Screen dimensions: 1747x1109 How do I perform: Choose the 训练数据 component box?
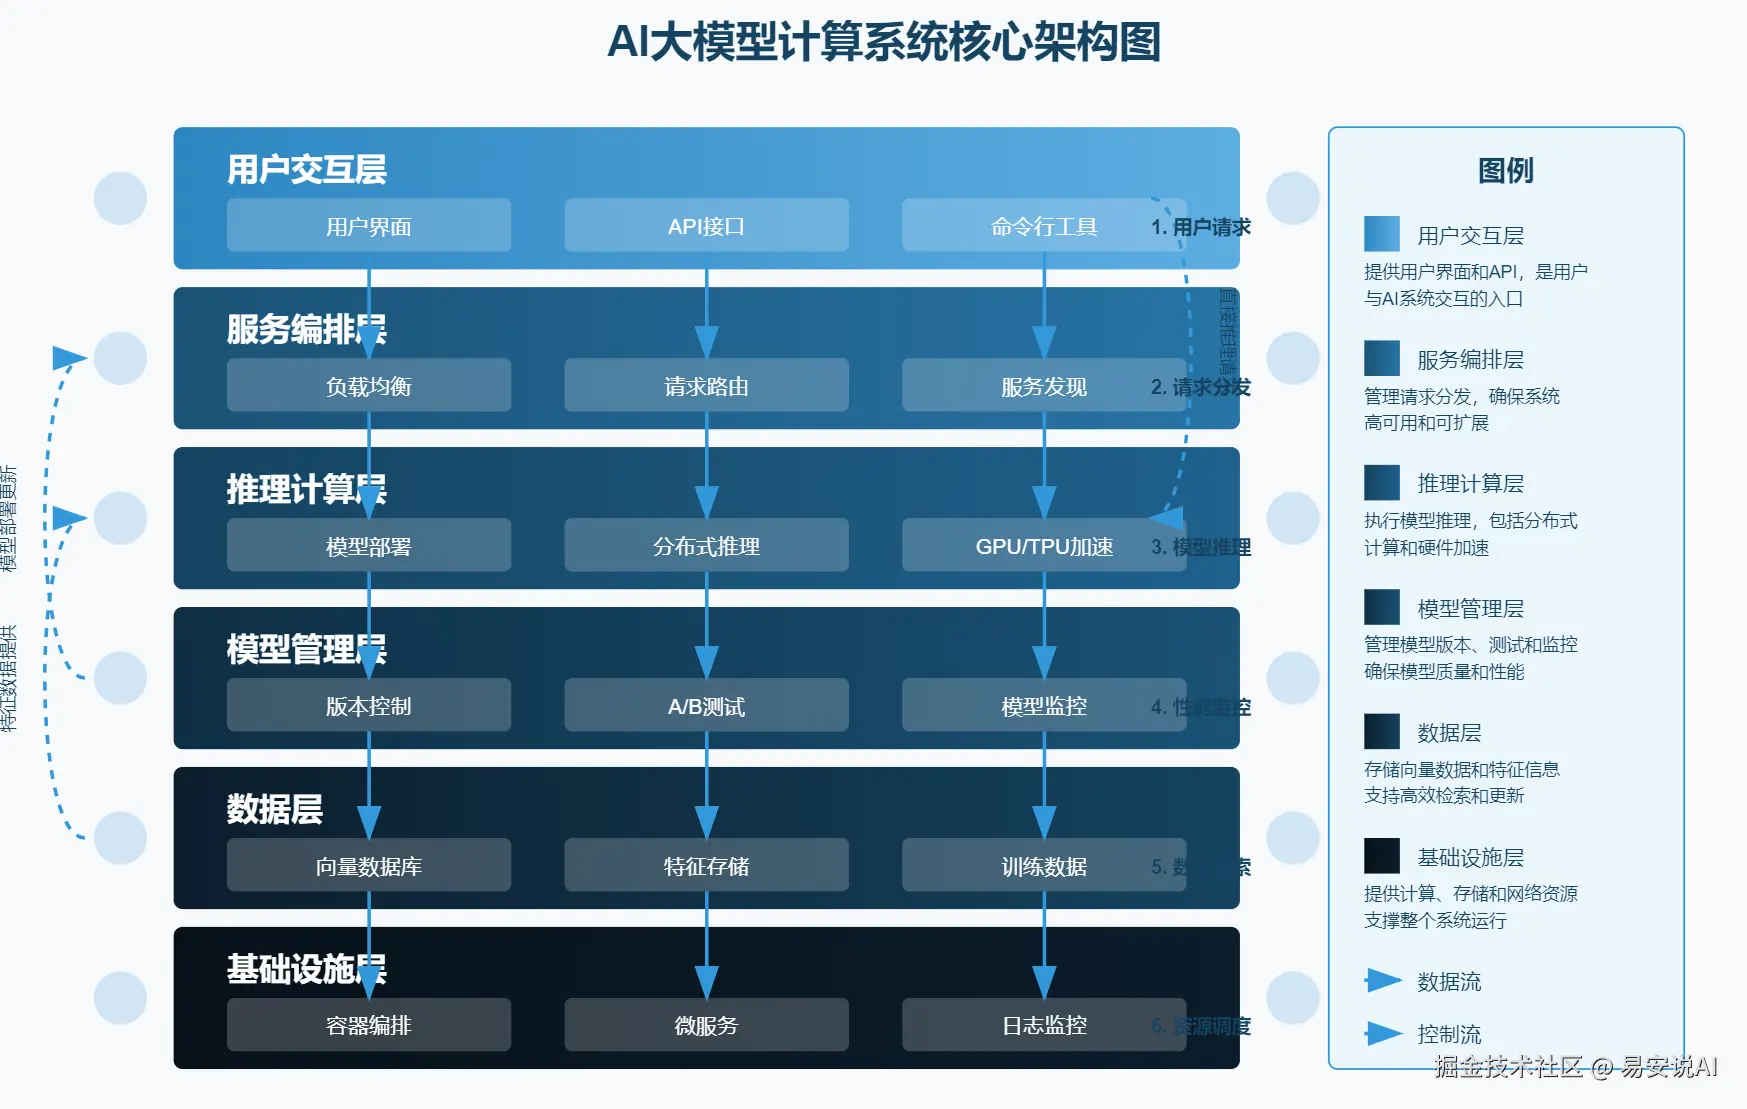(1044, 865)
